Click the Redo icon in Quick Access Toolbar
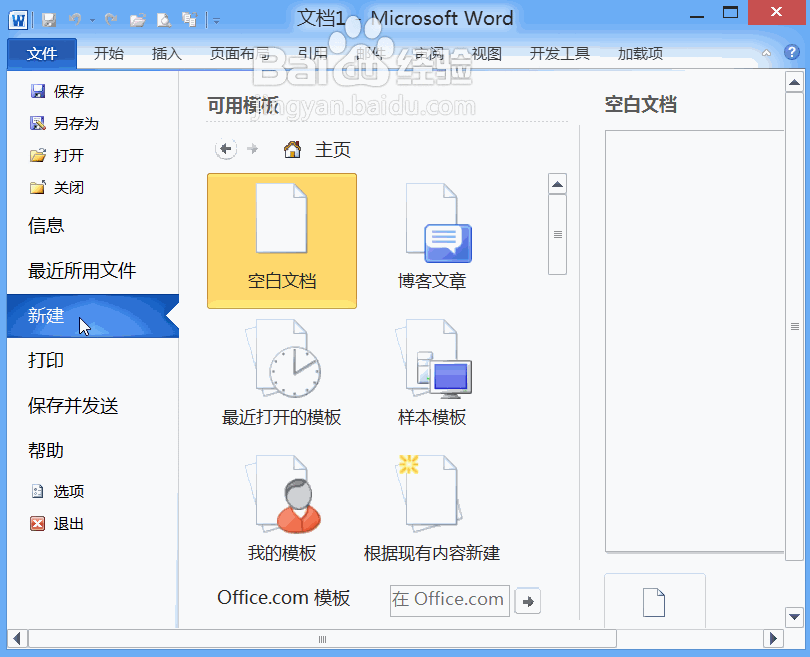810x657 pixels. pos(111,20)
